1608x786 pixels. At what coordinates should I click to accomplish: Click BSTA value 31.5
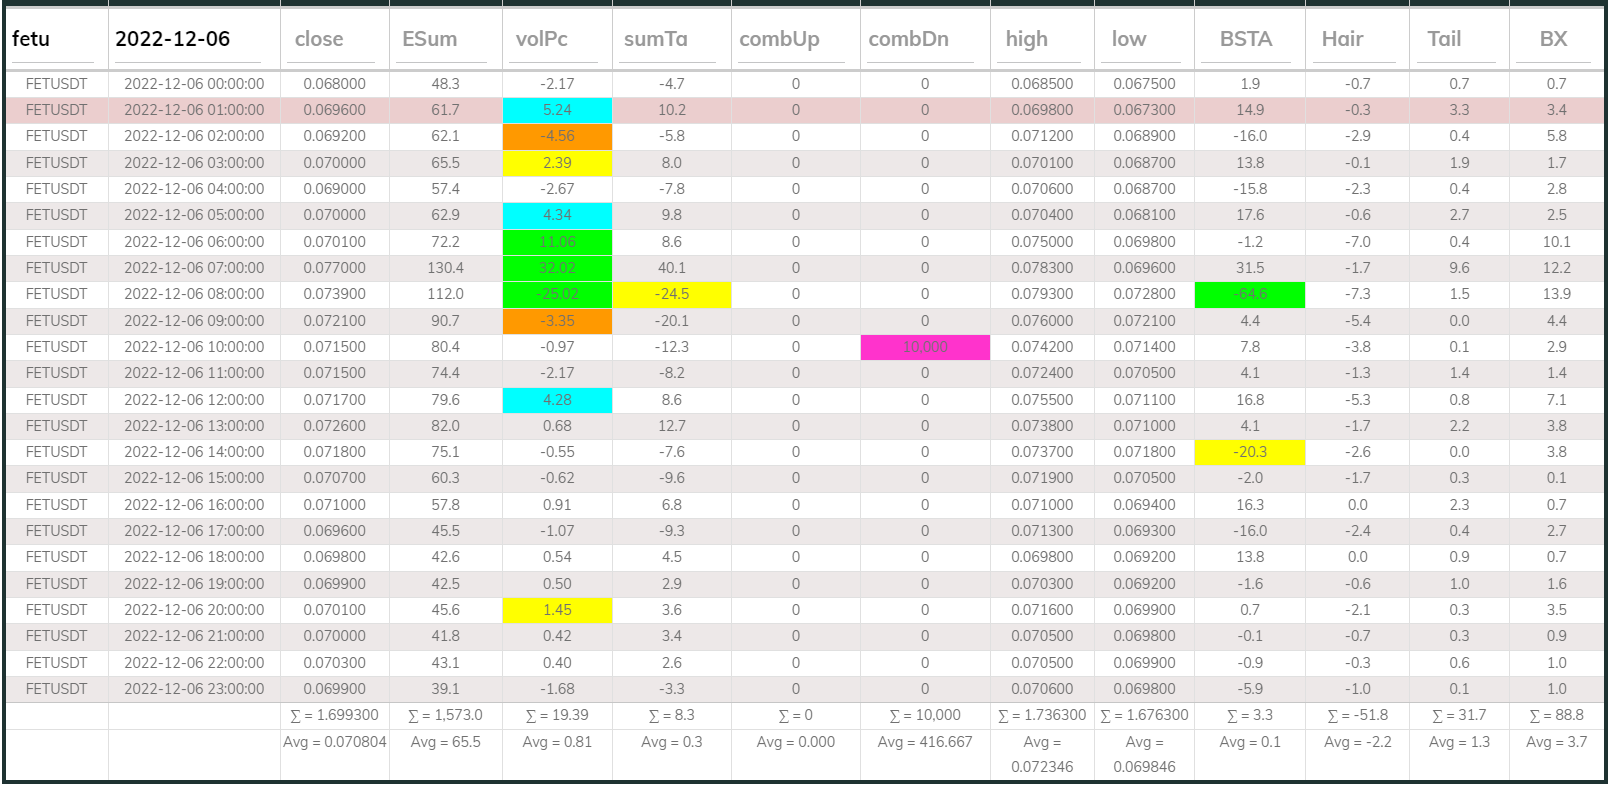(x=1250, y=268)
